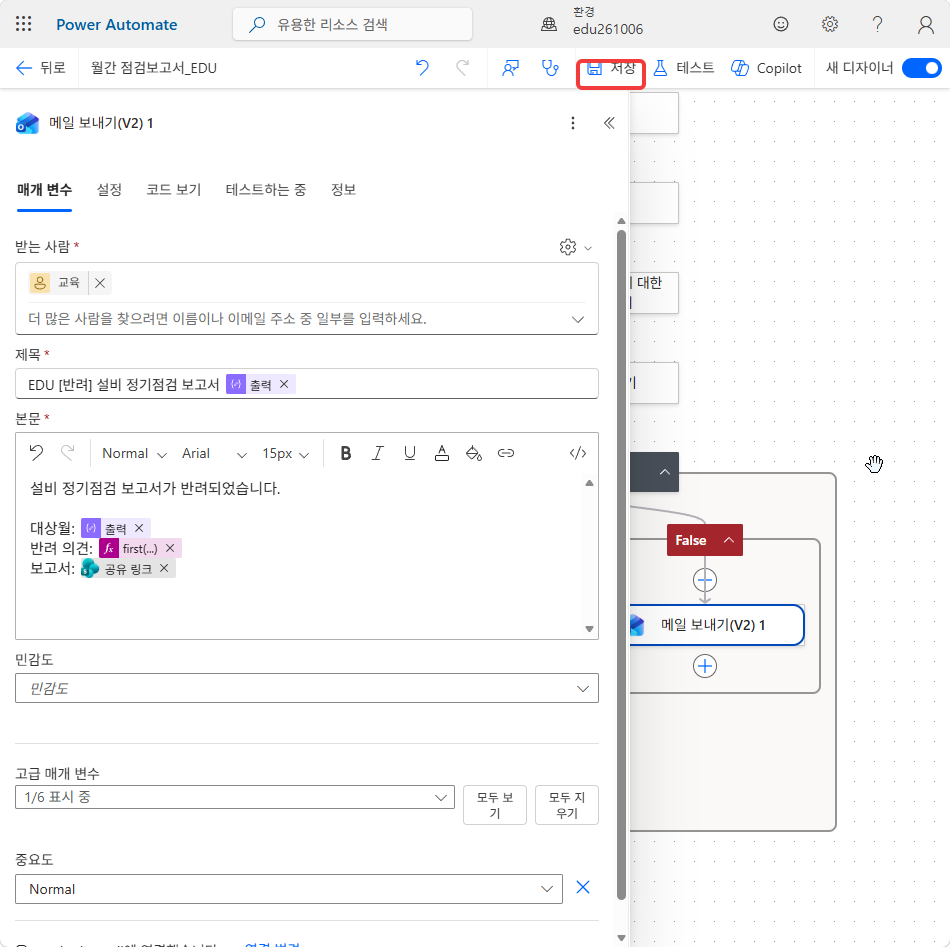Open the environment picker edu261006
950x947 pixels.
(x=593, y=22)
